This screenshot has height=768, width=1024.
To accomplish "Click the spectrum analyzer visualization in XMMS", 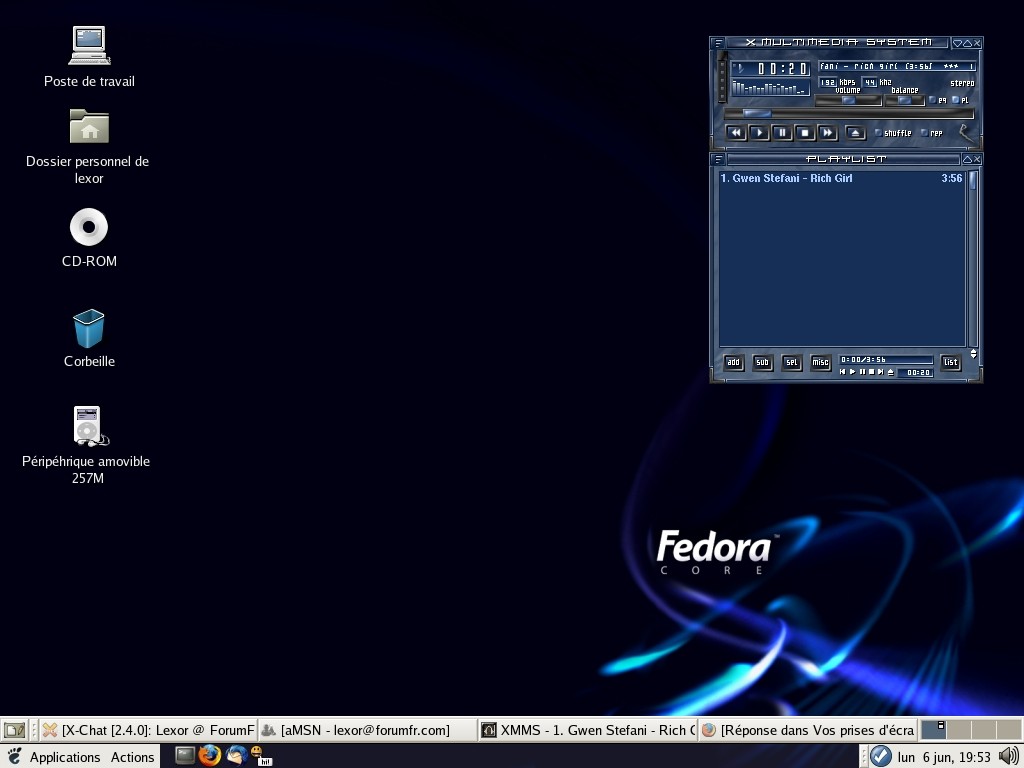I will [x=771, y=88].
